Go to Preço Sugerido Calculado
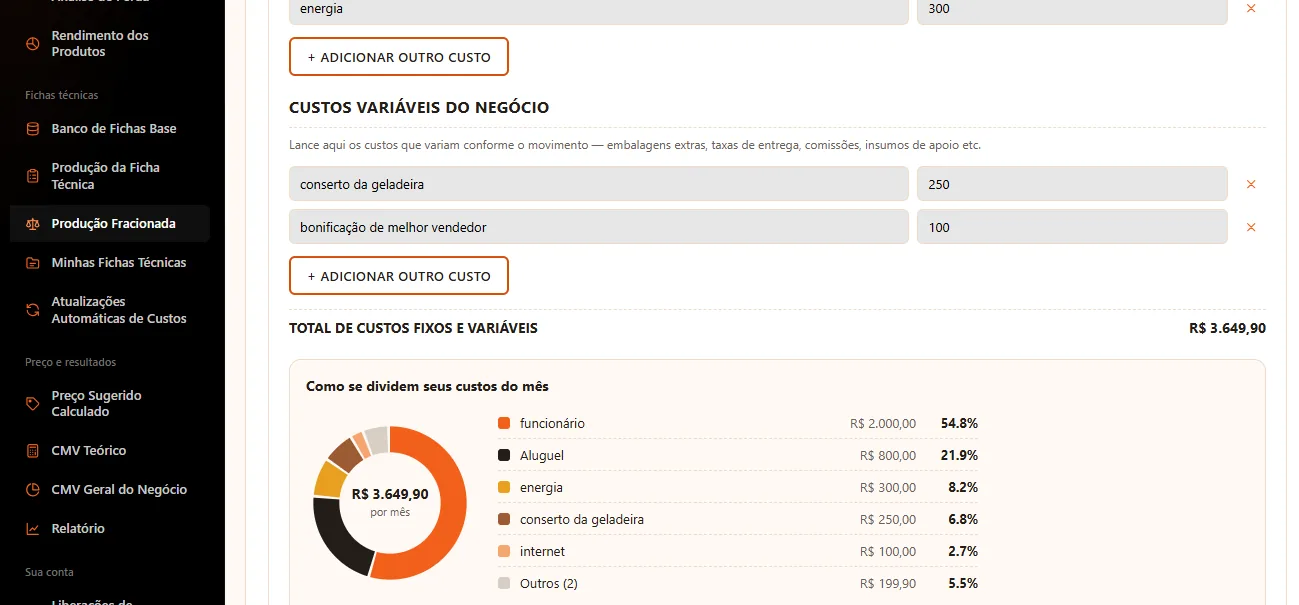1299x605 pixels. pyautogui.click(x=110, y=403)
